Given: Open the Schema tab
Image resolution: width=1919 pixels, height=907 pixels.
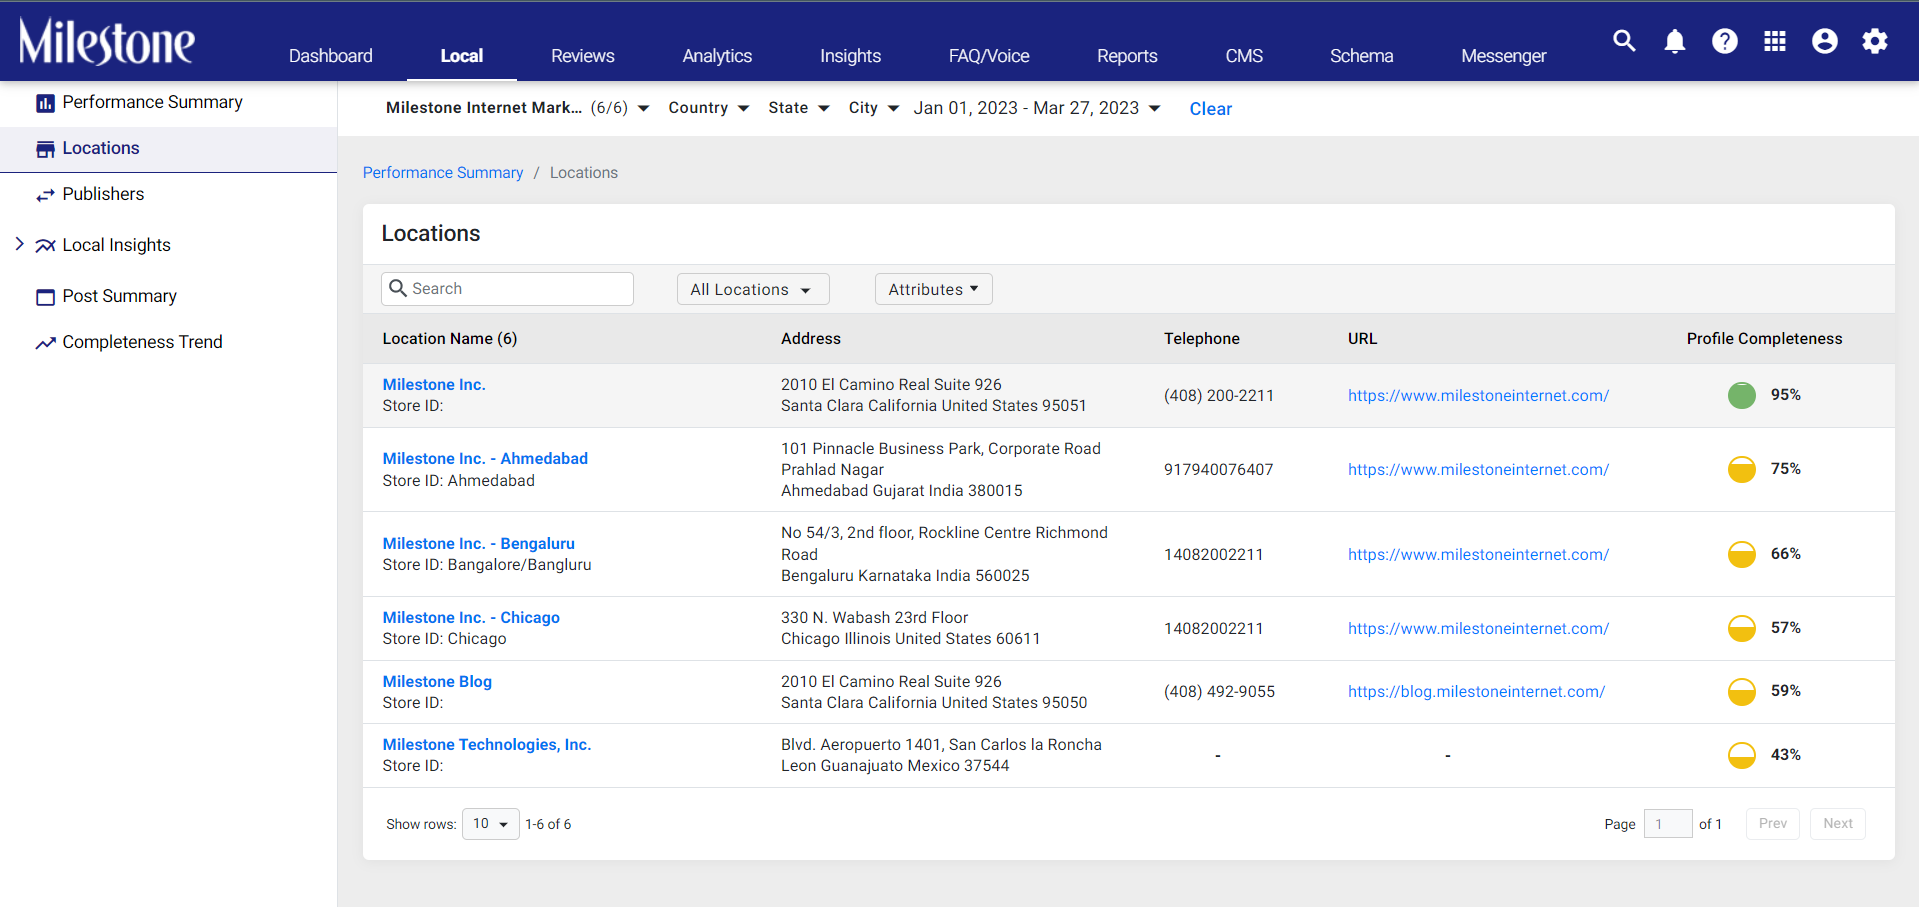Looking at the screenshot, I should 1362,56.
